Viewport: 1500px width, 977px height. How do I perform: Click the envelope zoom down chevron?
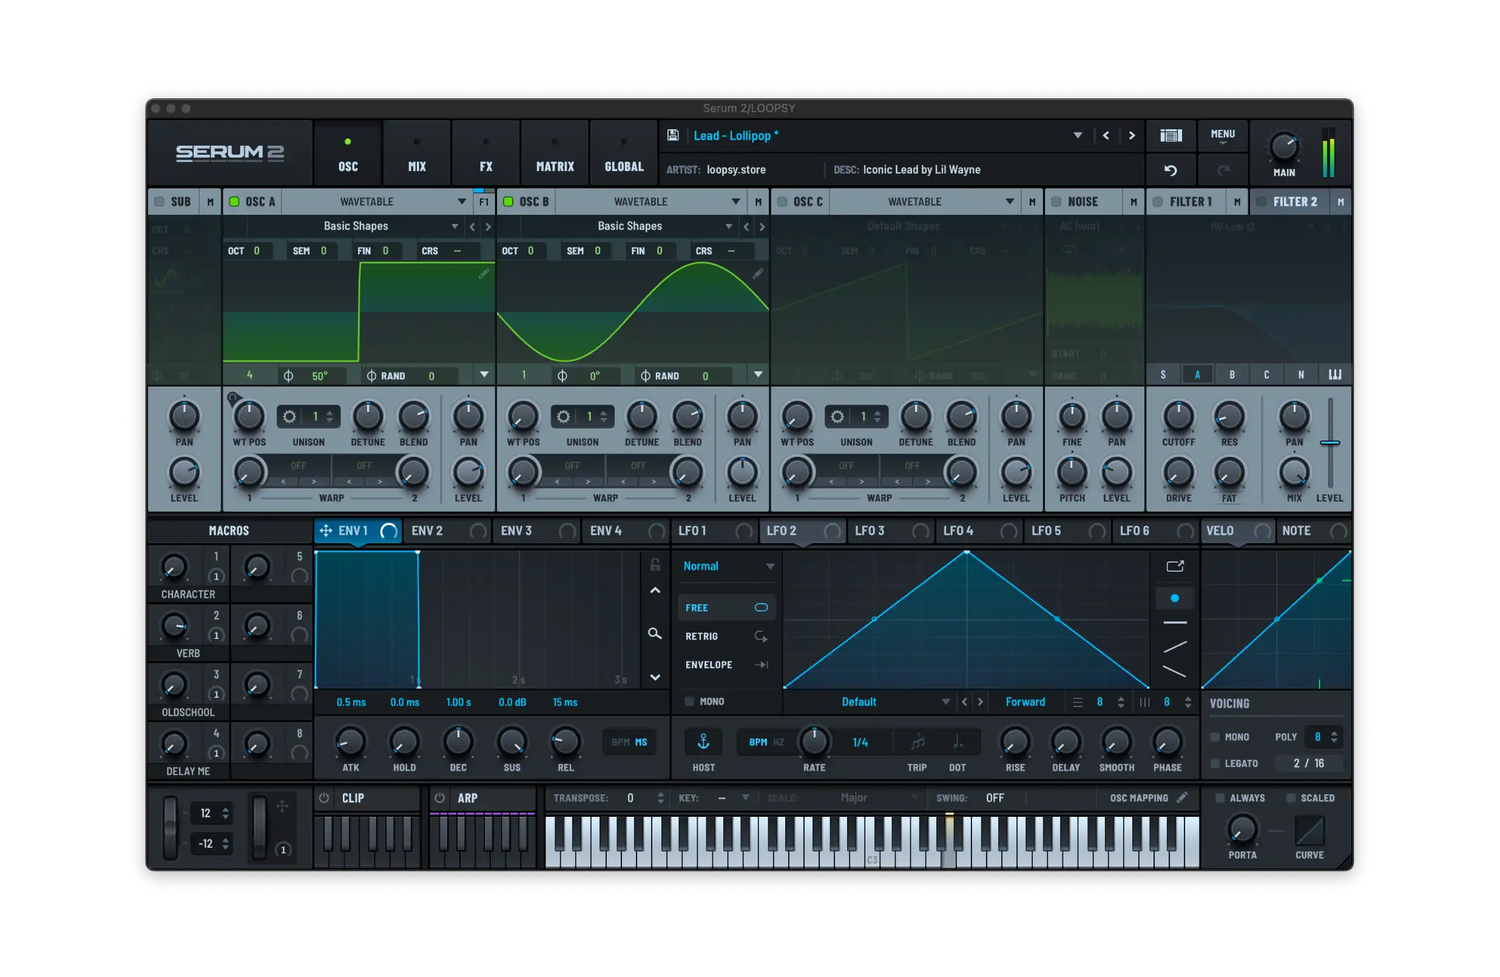(655, 677)
